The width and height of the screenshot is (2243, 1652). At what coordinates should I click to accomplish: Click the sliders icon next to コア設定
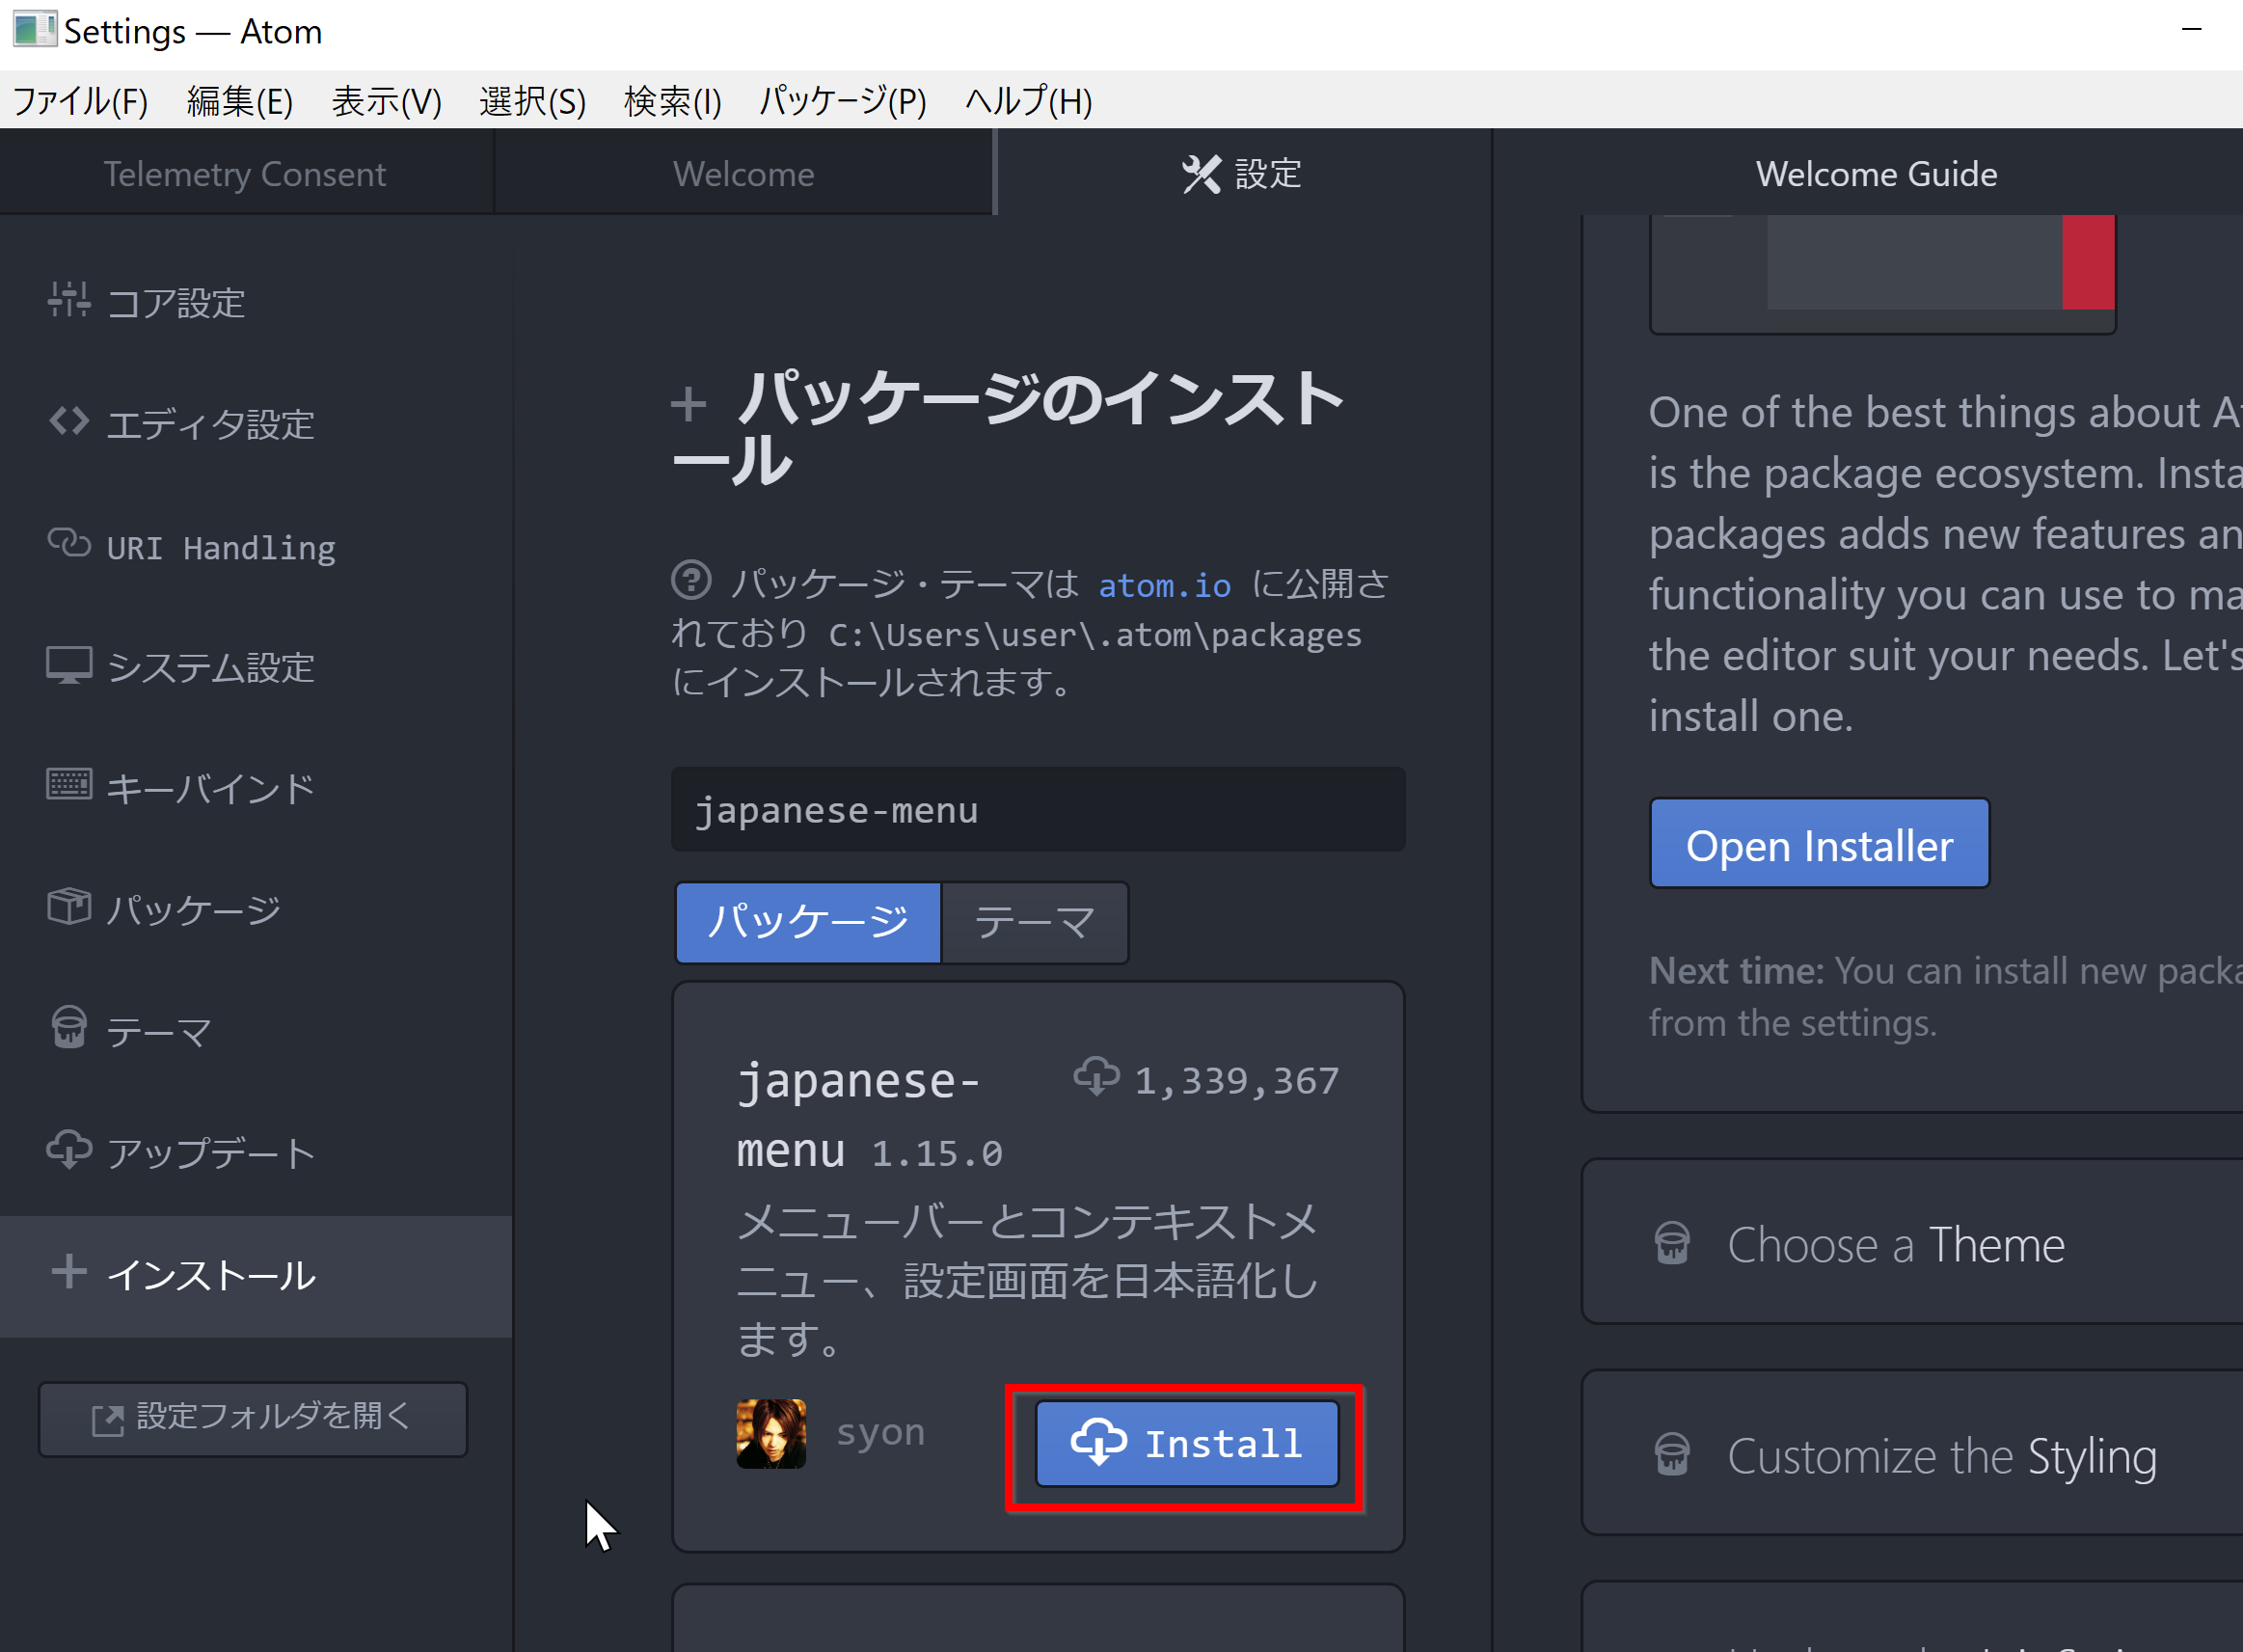(69, 299)
